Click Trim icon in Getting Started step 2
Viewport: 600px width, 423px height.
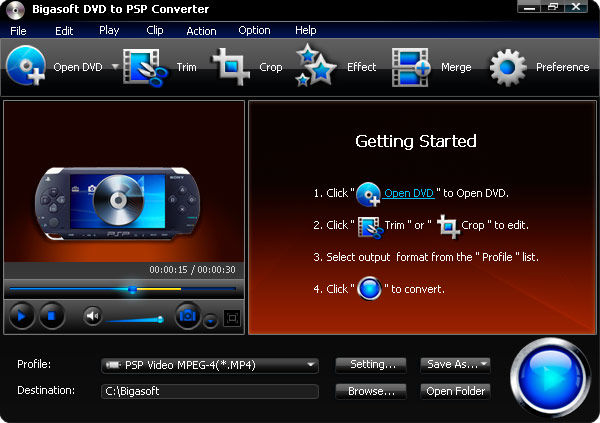(x=370, y=227)
